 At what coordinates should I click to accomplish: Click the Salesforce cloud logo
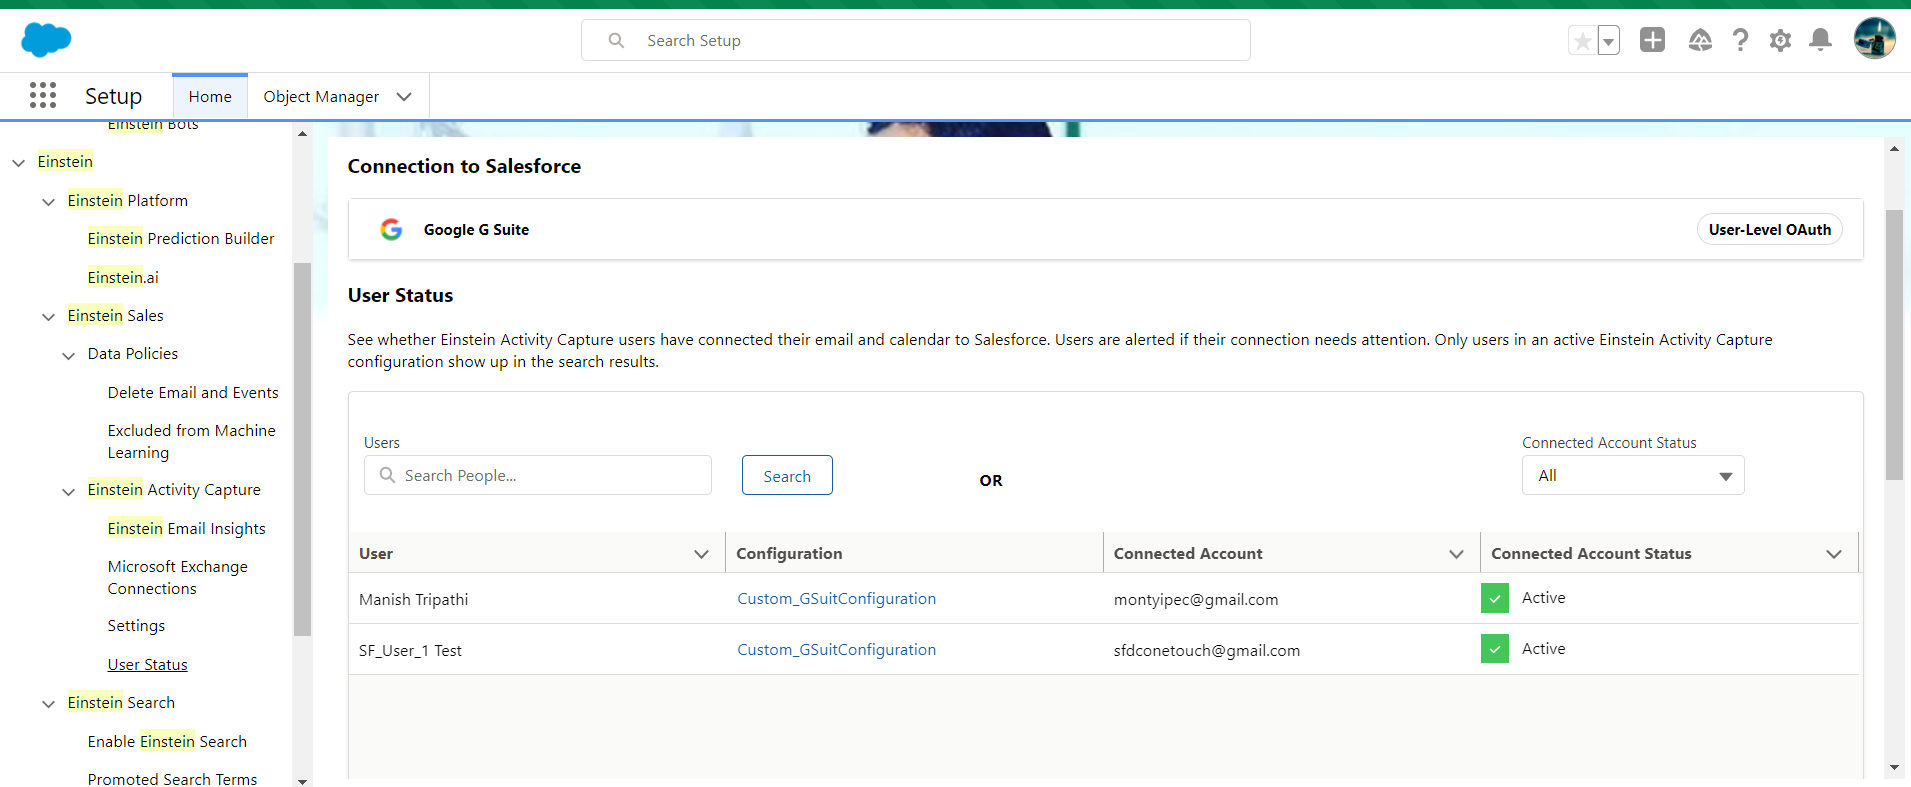[x=46, y=40]
